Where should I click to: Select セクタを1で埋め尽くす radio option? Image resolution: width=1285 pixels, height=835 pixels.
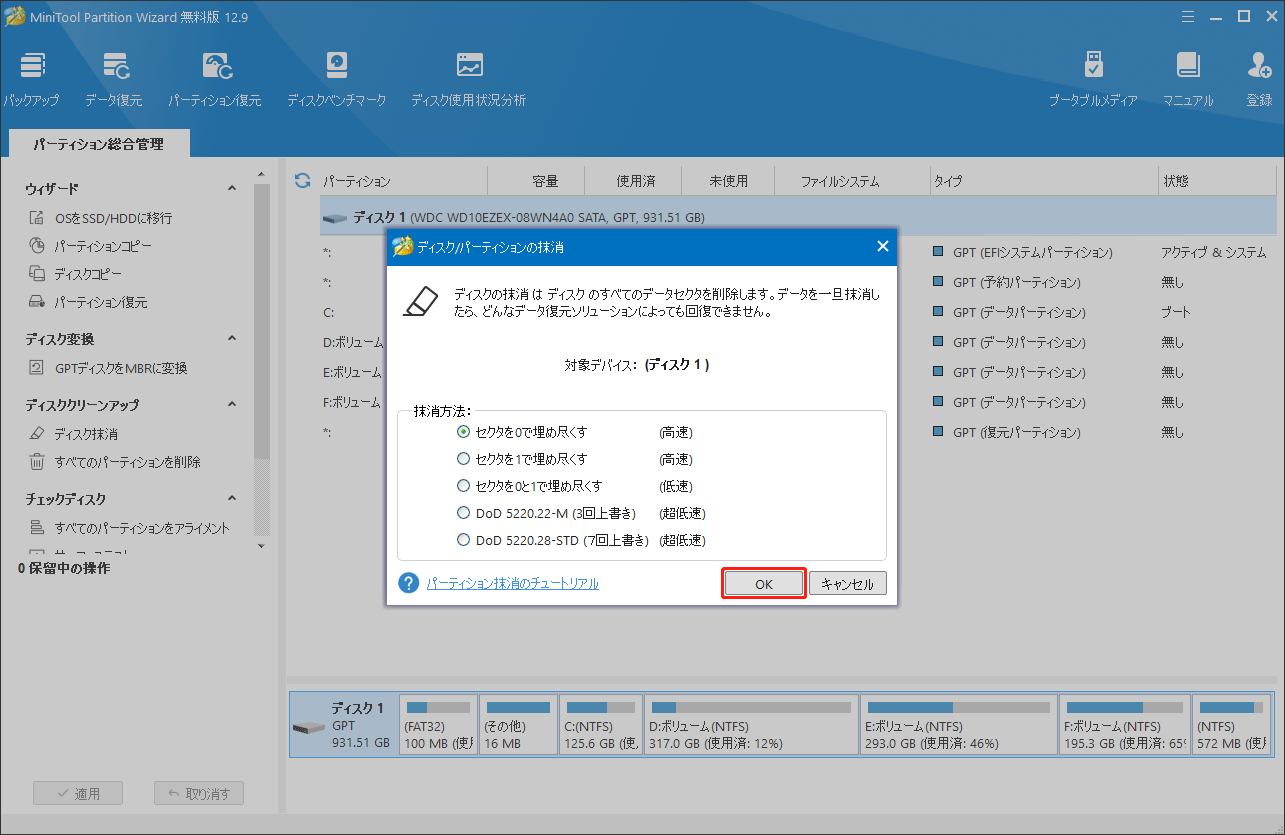463,459
